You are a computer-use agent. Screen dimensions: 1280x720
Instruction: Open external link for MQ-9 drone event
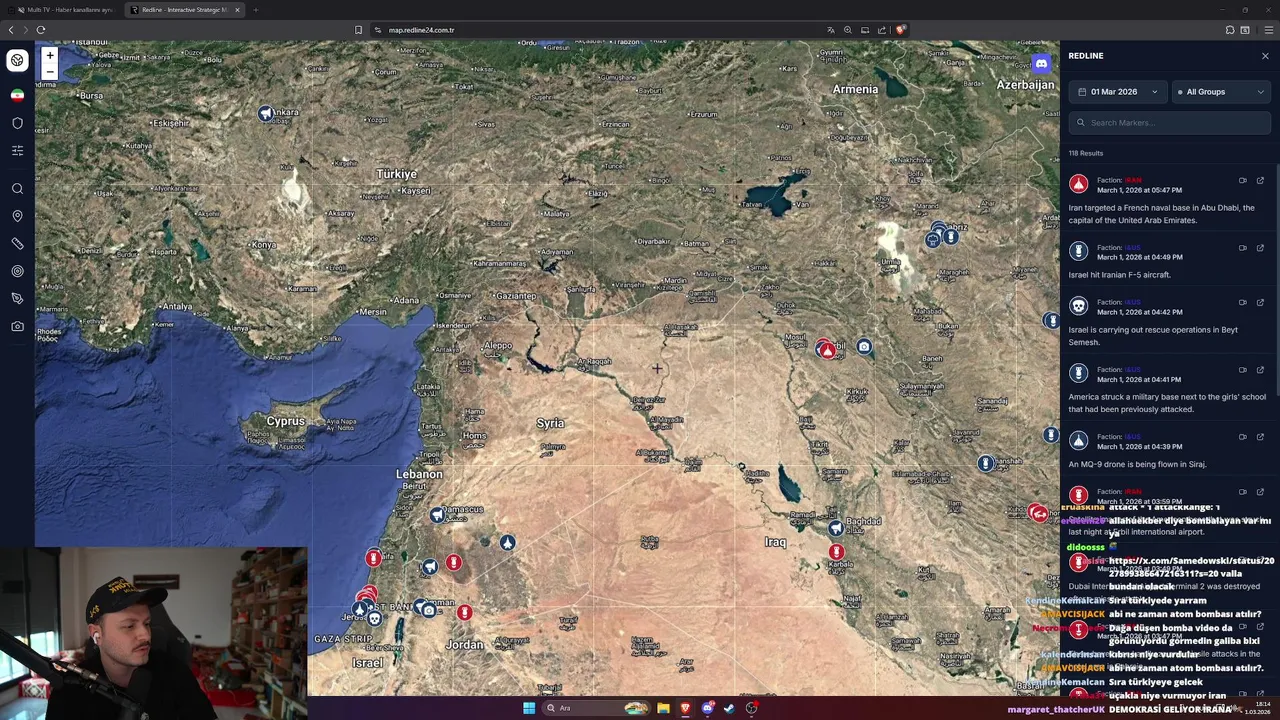1260,437
